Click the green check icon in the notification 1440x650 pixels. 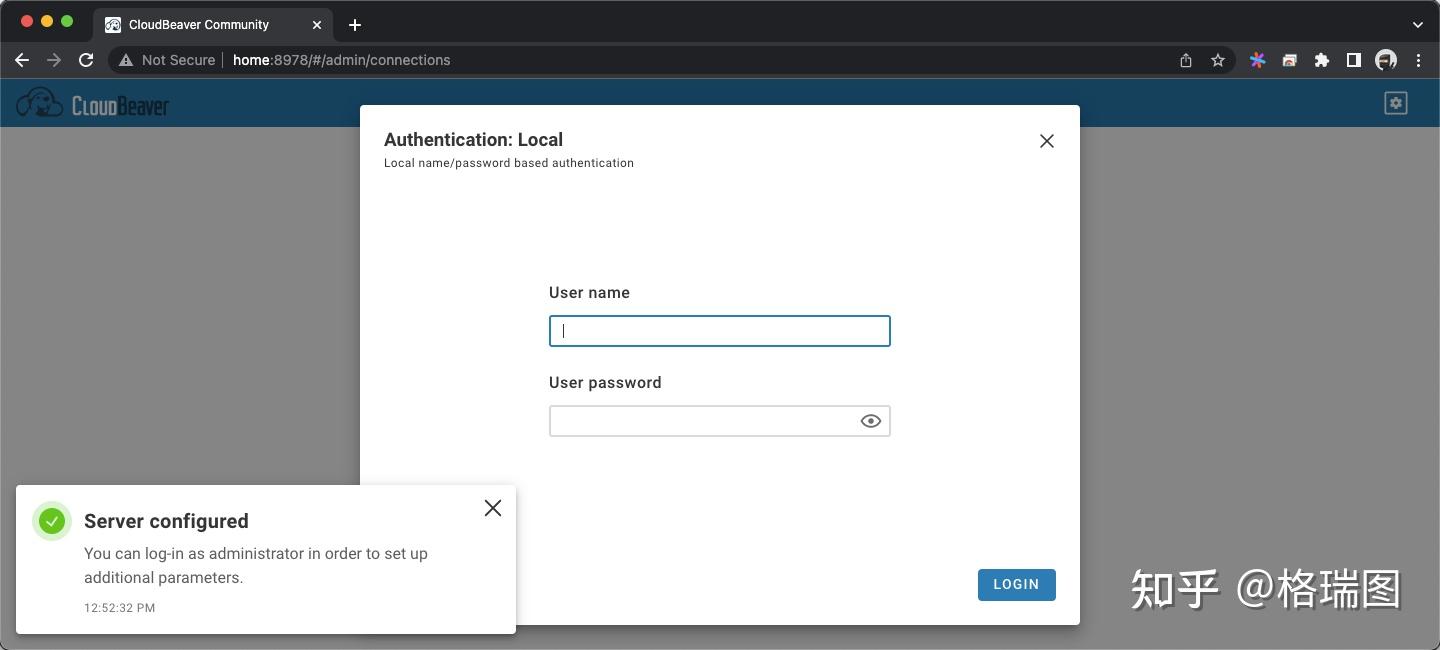[52, 521]
